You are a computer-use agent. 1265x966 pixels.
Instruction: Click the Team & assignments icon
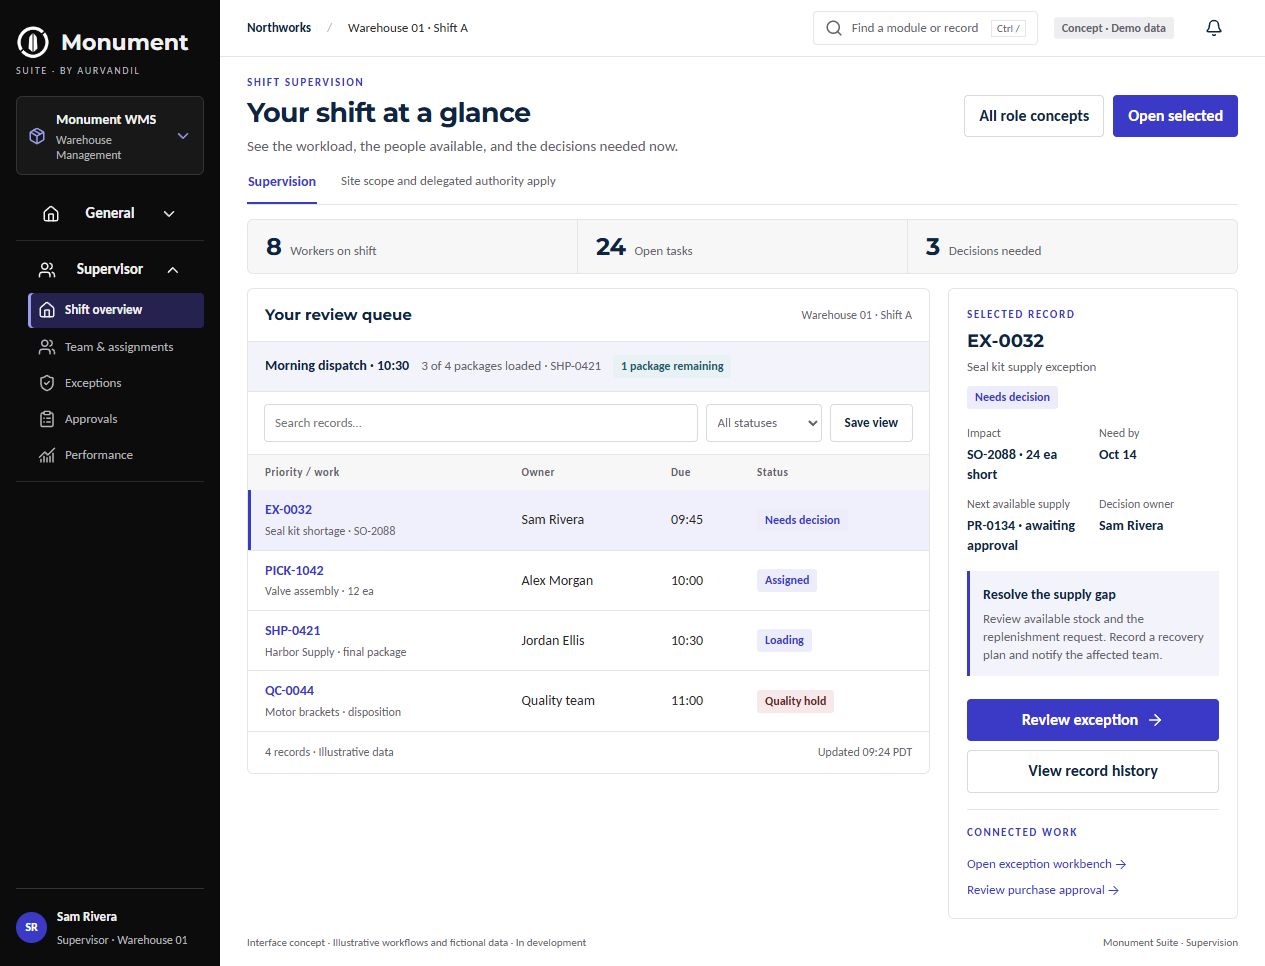point(47,347)
